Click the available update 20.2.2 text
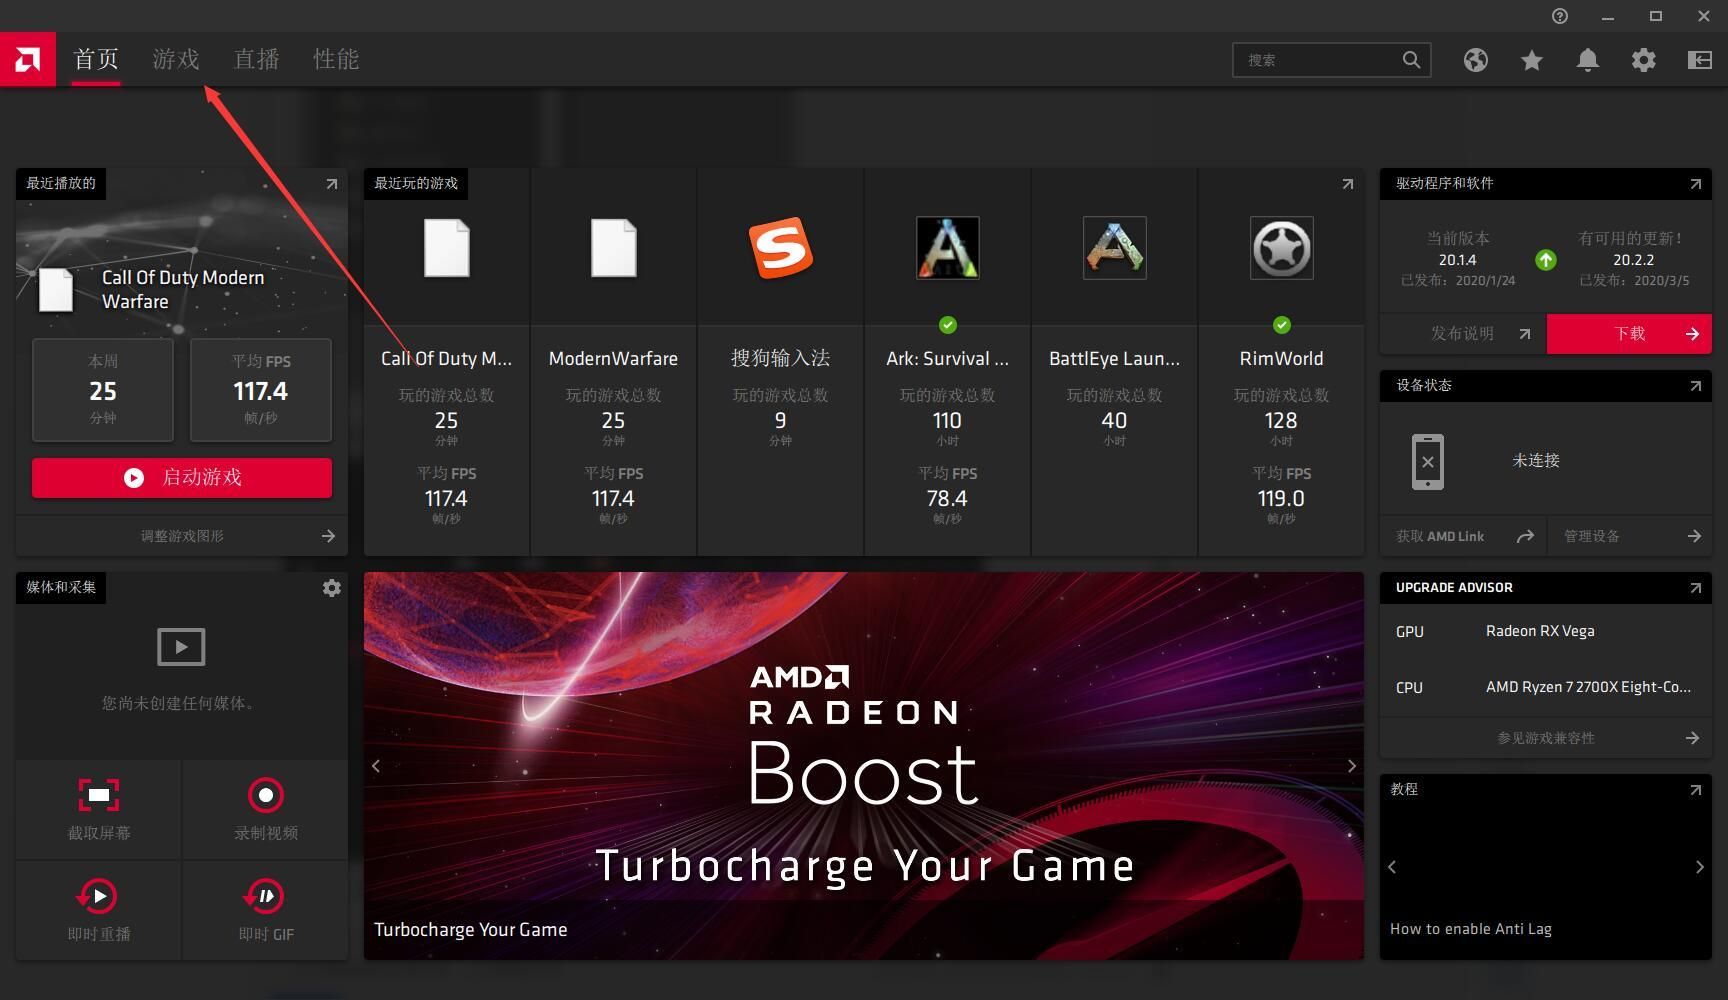 click(1634, 260)
